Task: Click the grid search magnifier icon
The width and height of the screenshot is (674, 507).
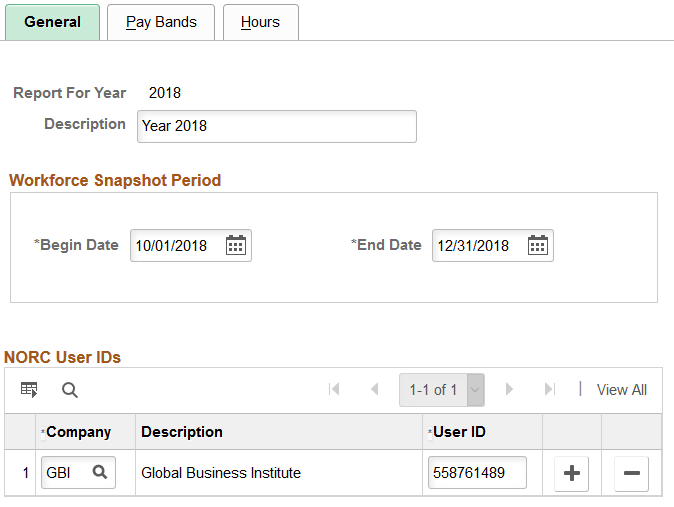Action: 70,390
